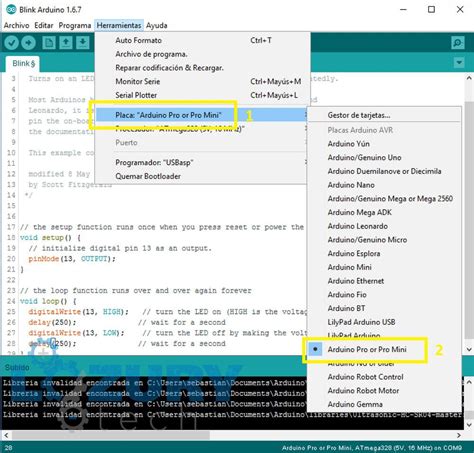Click the Open sketch up-arrow icon
474x453 pixels.
point(66,43)
